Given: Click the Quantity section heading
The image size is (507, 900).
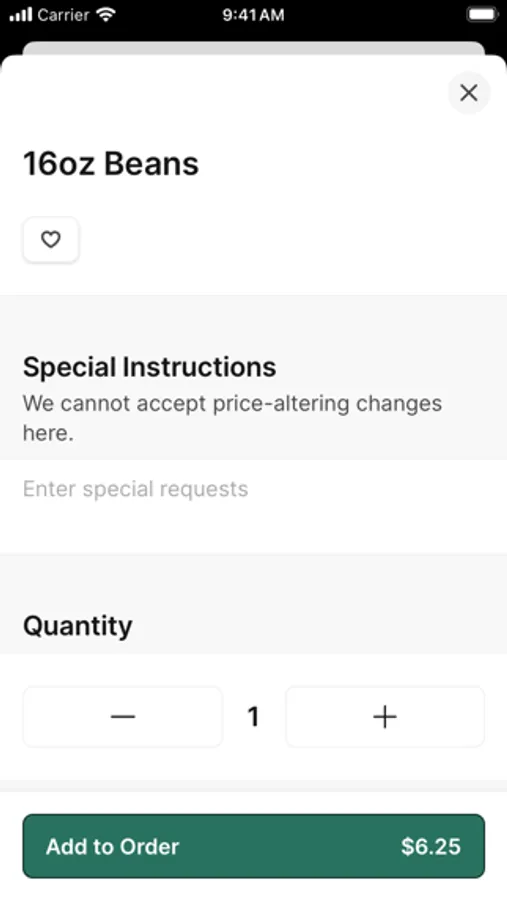Looking at the screenshot, I should point(78,626).
